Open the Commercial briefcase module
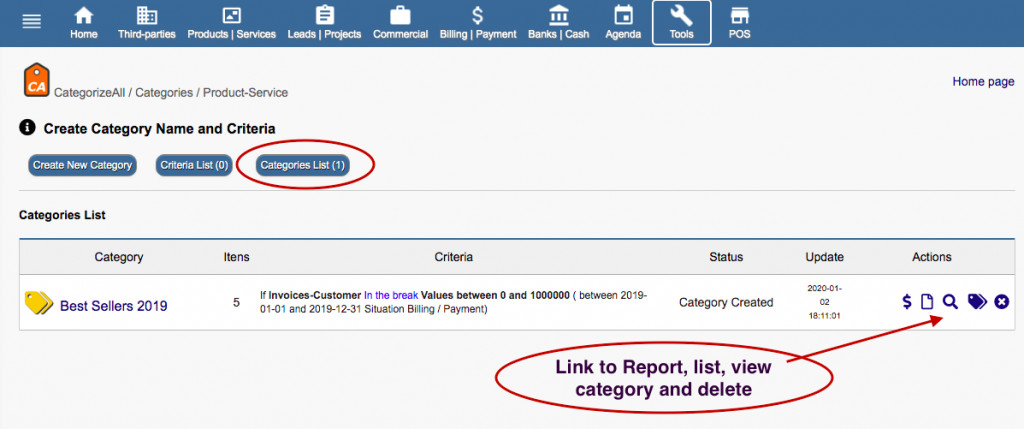1024x429 pixels. pyautogui.click(x=400, y=23)
